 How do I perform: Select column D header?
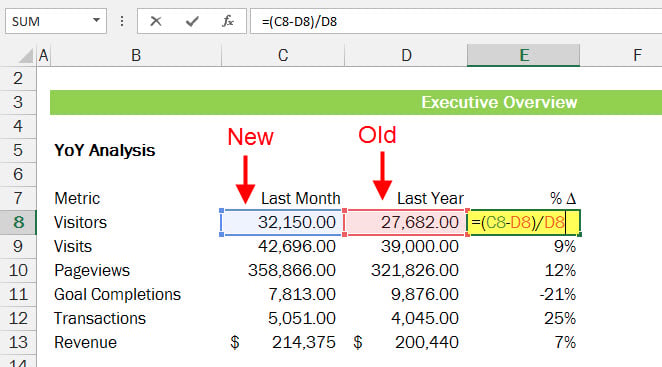(406, 55)
